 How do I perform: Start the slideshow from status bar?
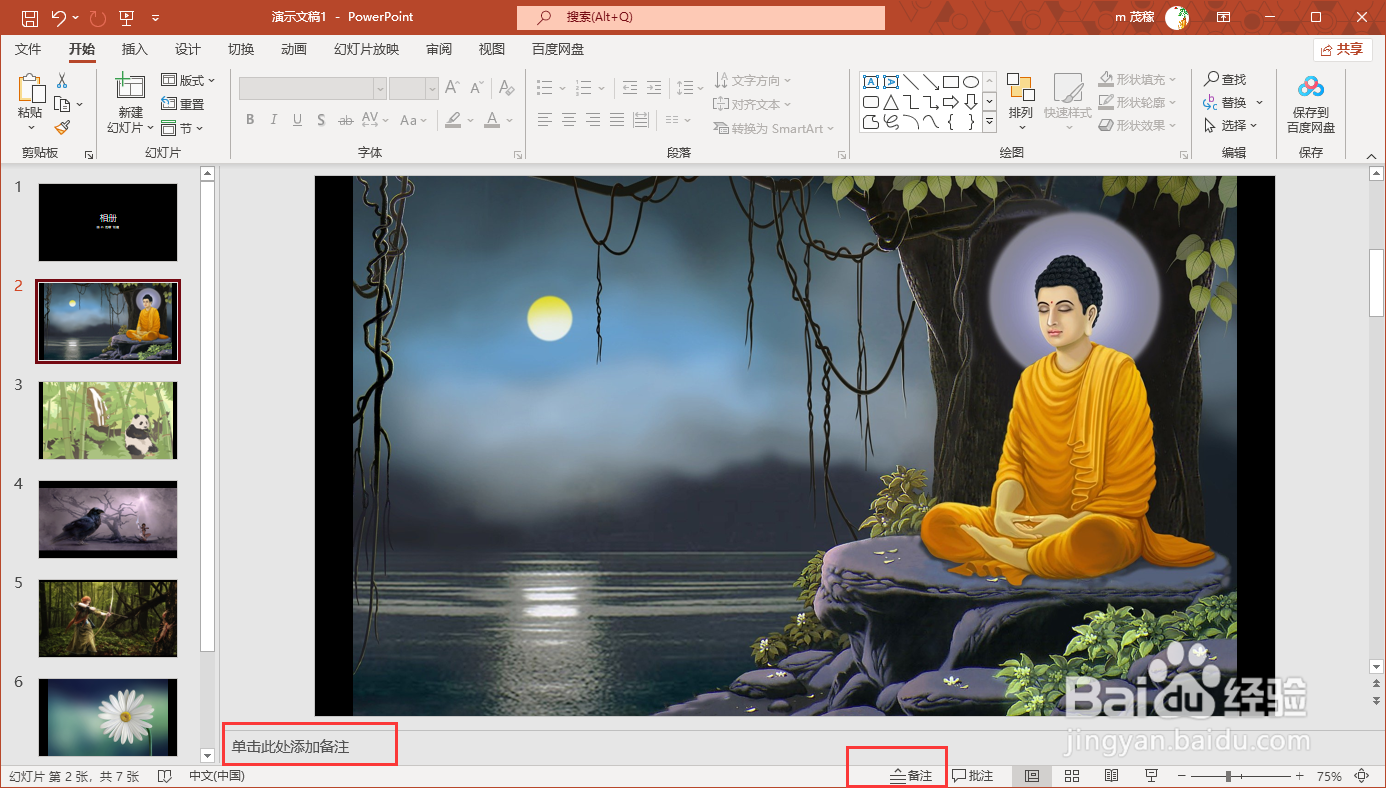(1151, 775)
